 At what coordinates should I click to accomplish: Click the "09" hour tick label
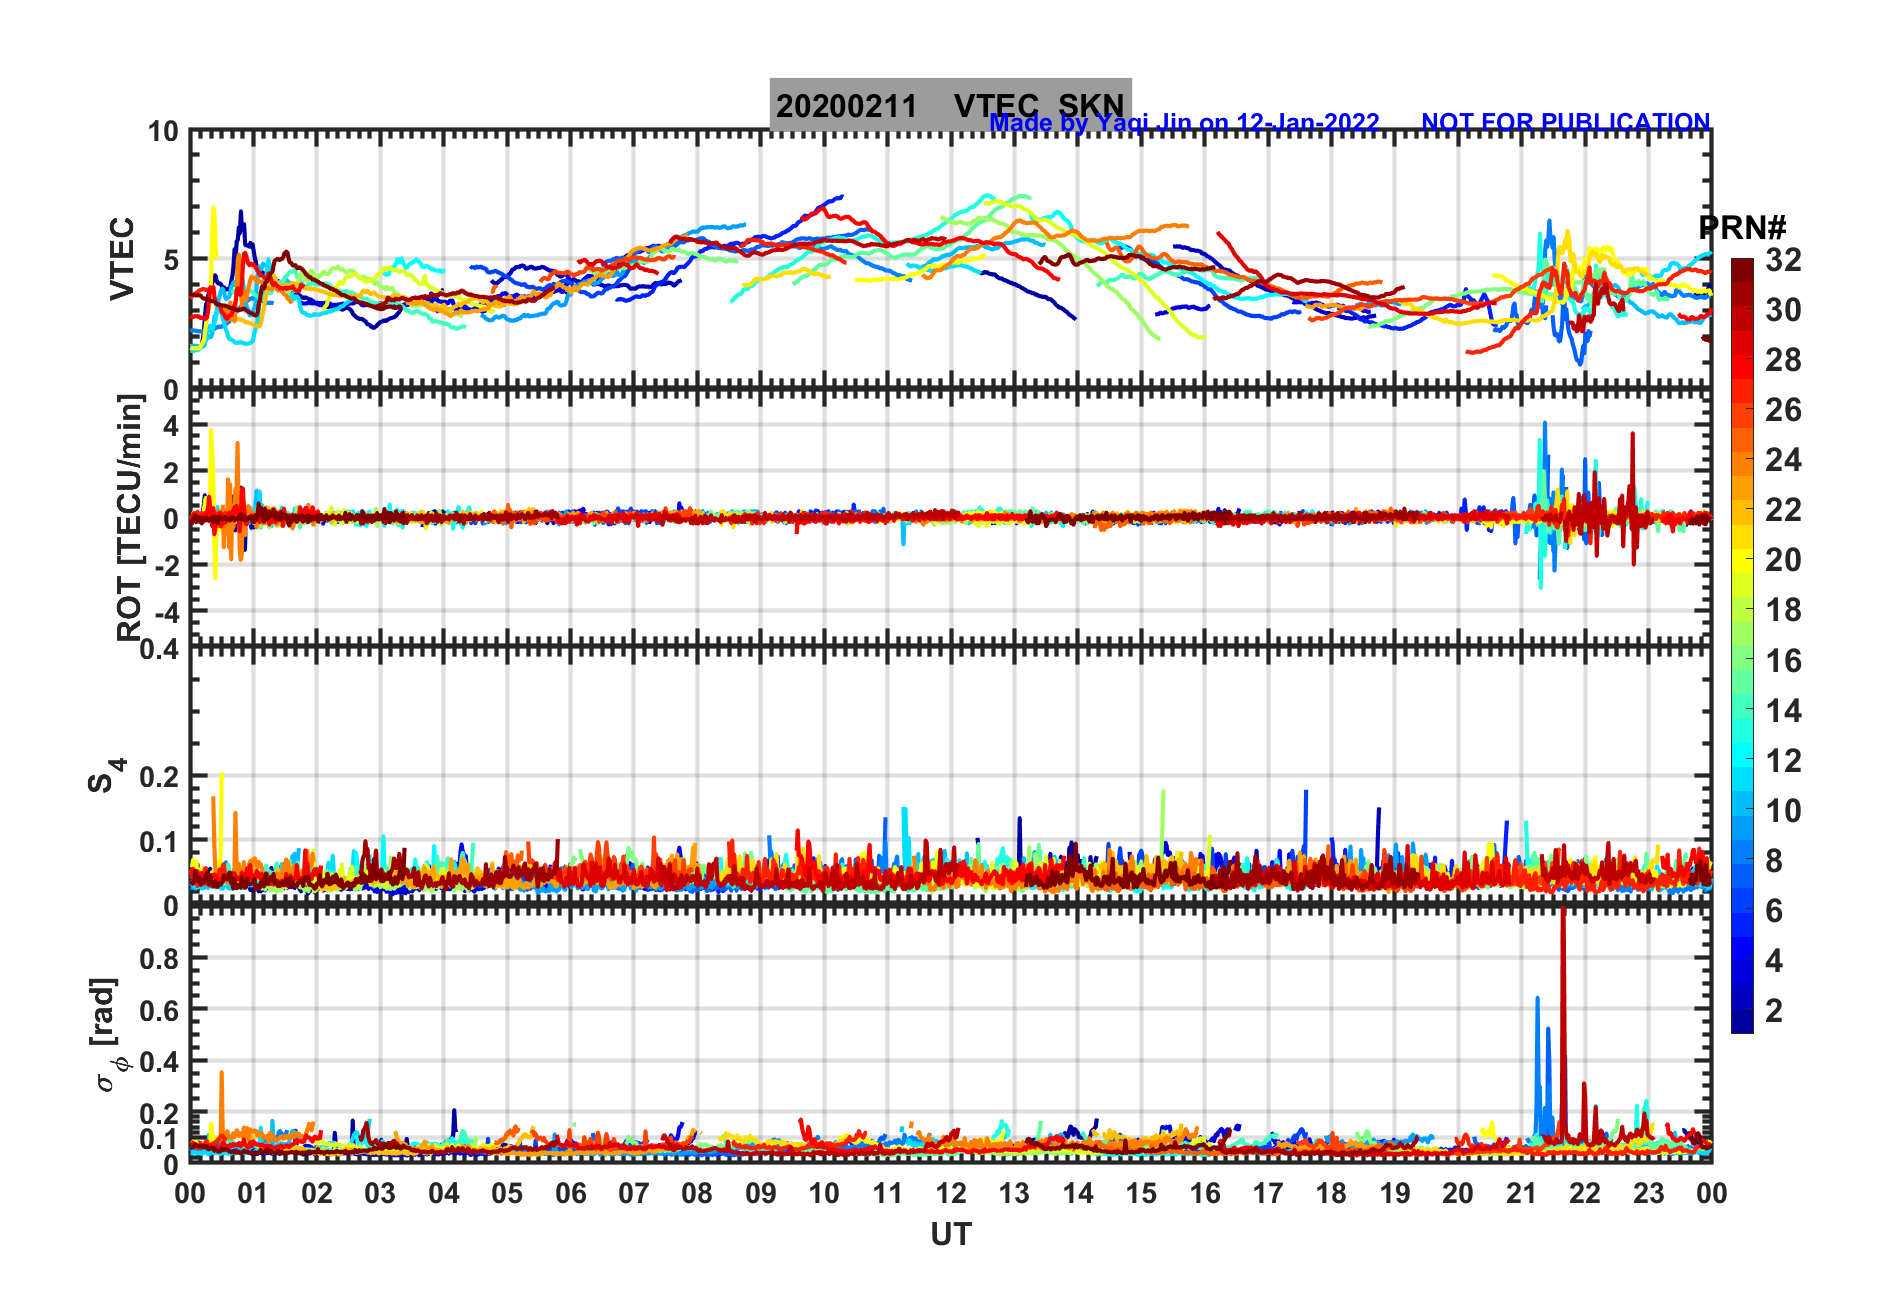click(x=761, y=1193)
